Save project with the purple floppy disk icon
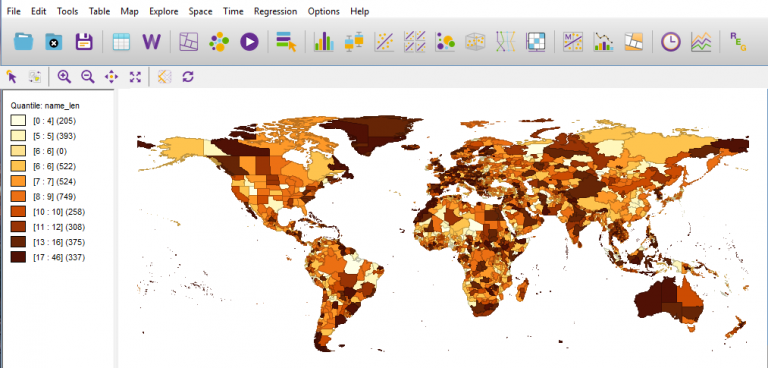Image resolution: width=768 pixels, height=368 pixels. (84, 42)
